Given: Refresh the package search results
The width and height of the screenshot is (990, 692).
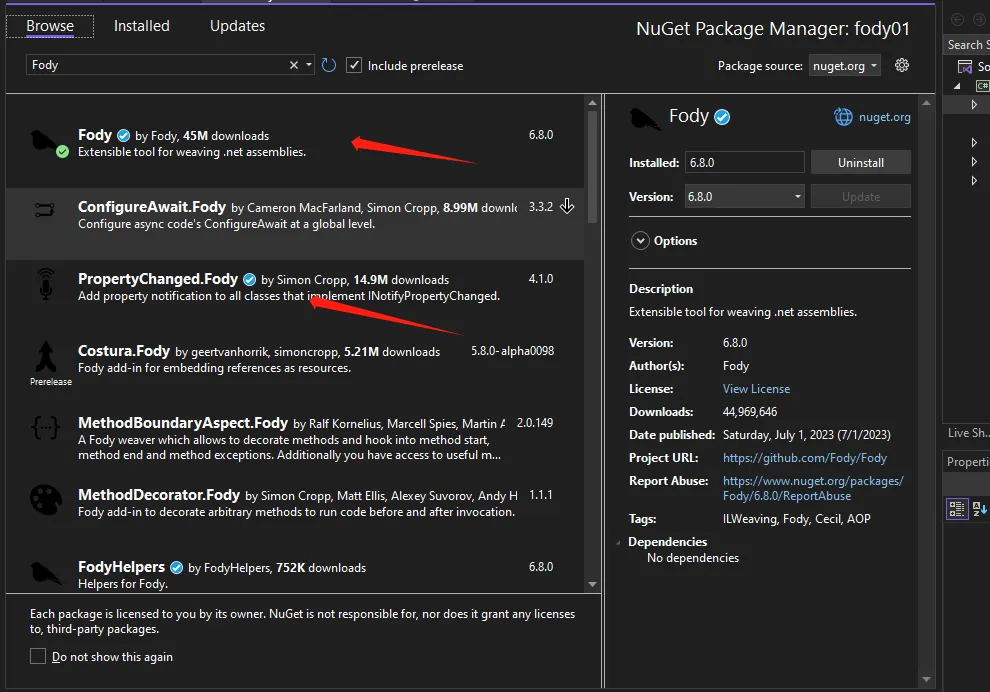Looking at the screenshot, I should point(329,65).
